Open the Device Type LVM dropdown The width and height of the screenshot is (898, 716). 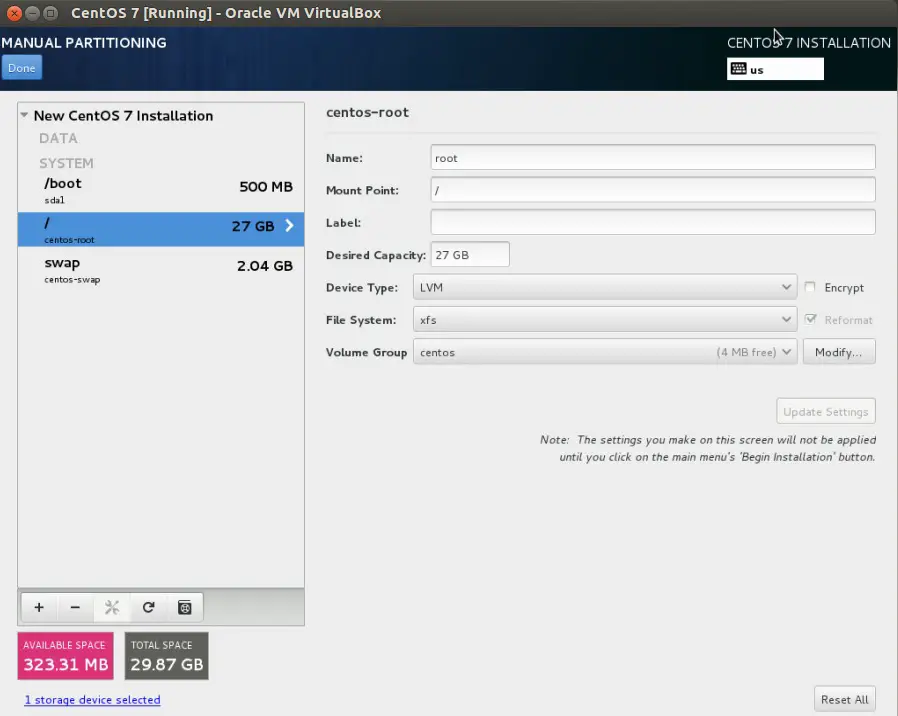(x=605, y=287)
